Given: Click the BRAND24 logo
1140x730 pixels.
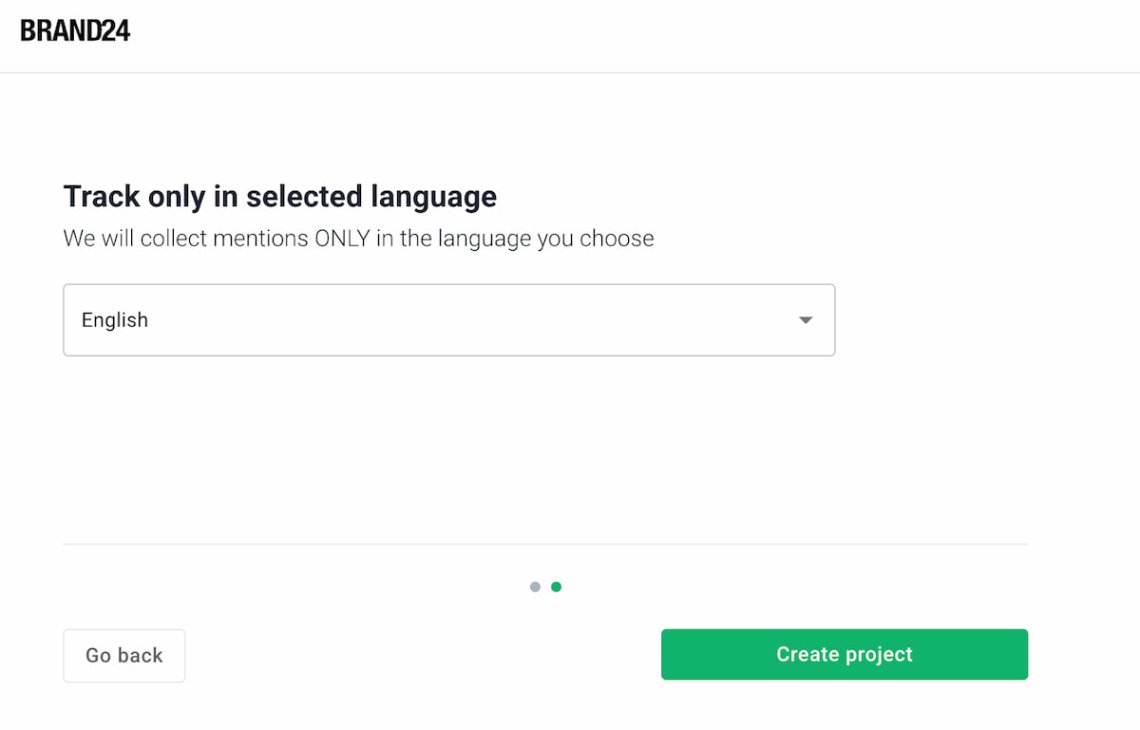Looking at the screenshot, I should (x=75, y=31).
